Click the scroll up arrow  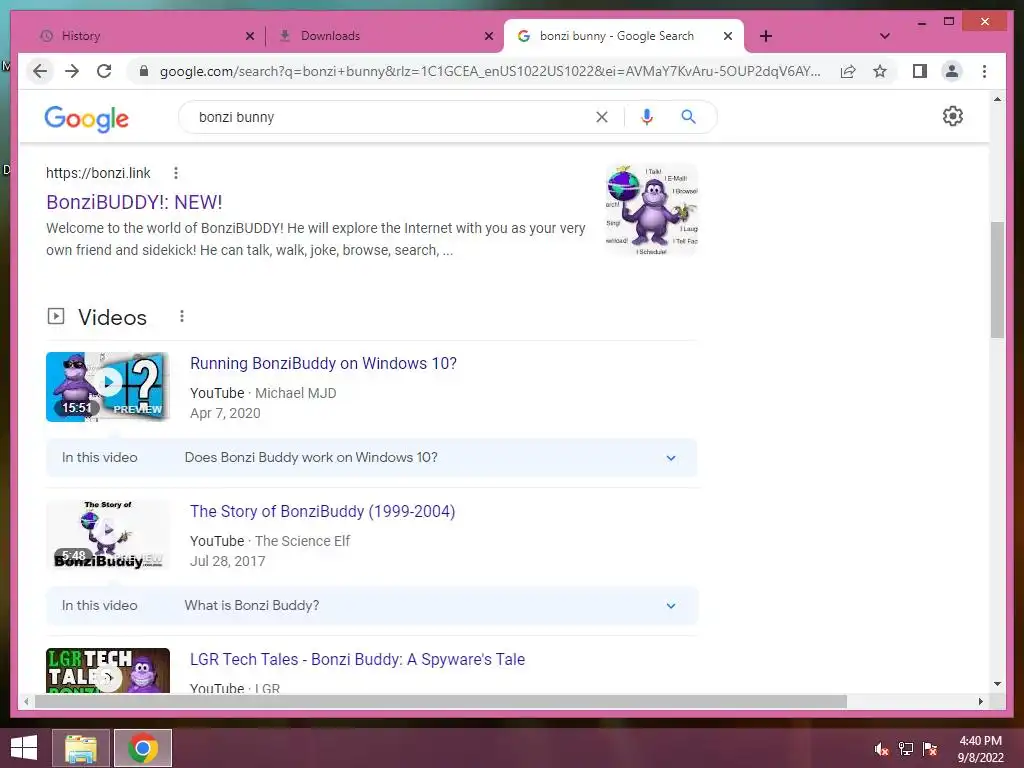997,99
